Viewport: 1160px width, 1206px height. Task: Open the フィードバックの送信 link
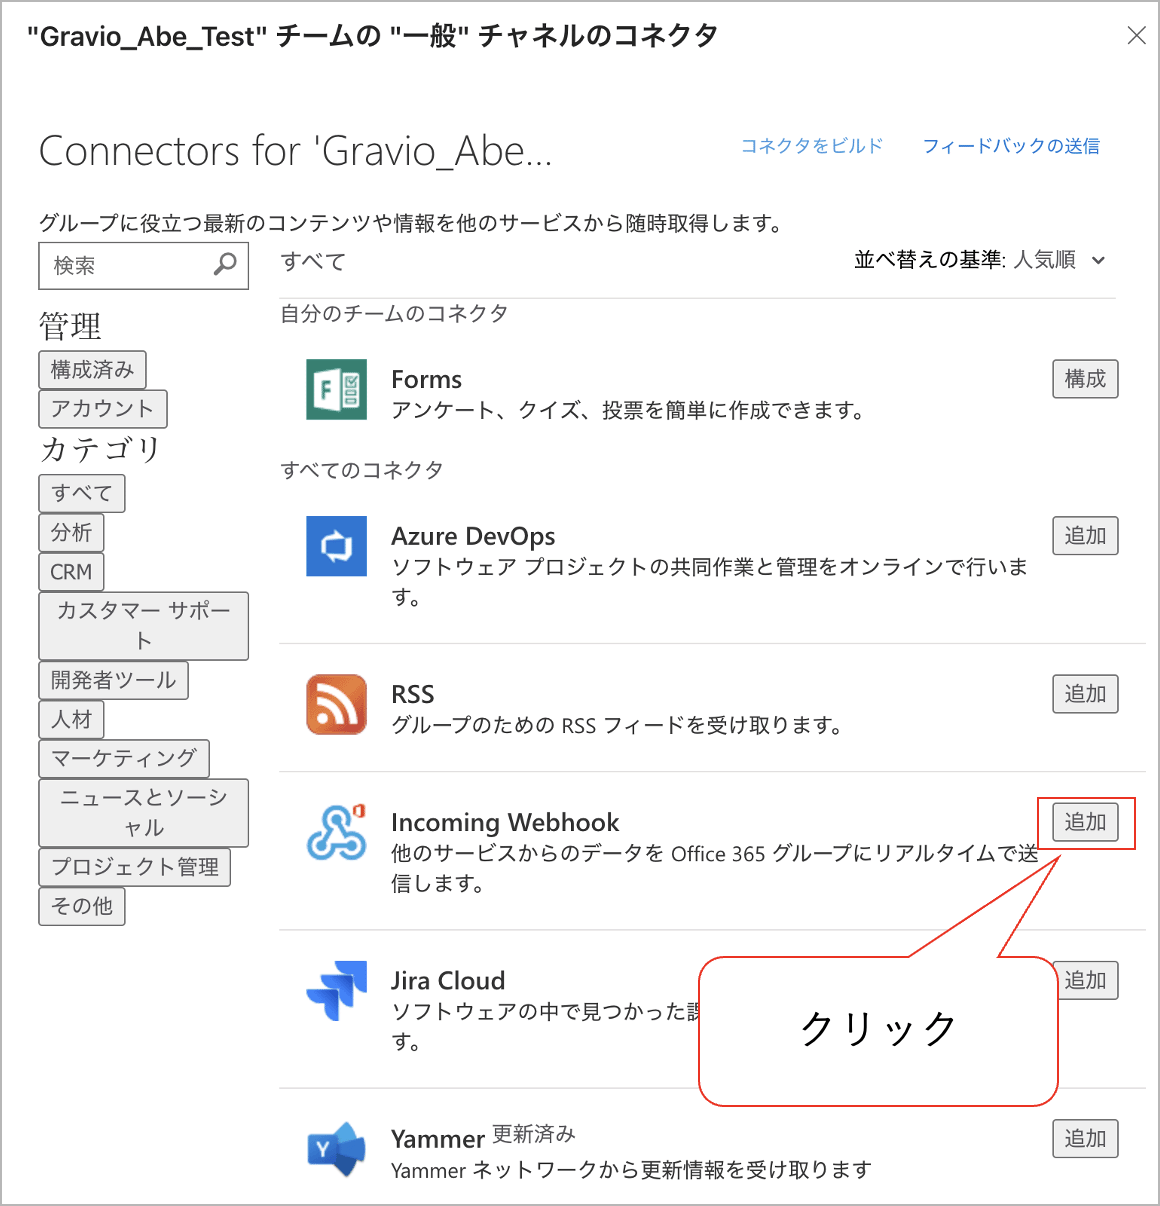click(x=1011, y=146)
